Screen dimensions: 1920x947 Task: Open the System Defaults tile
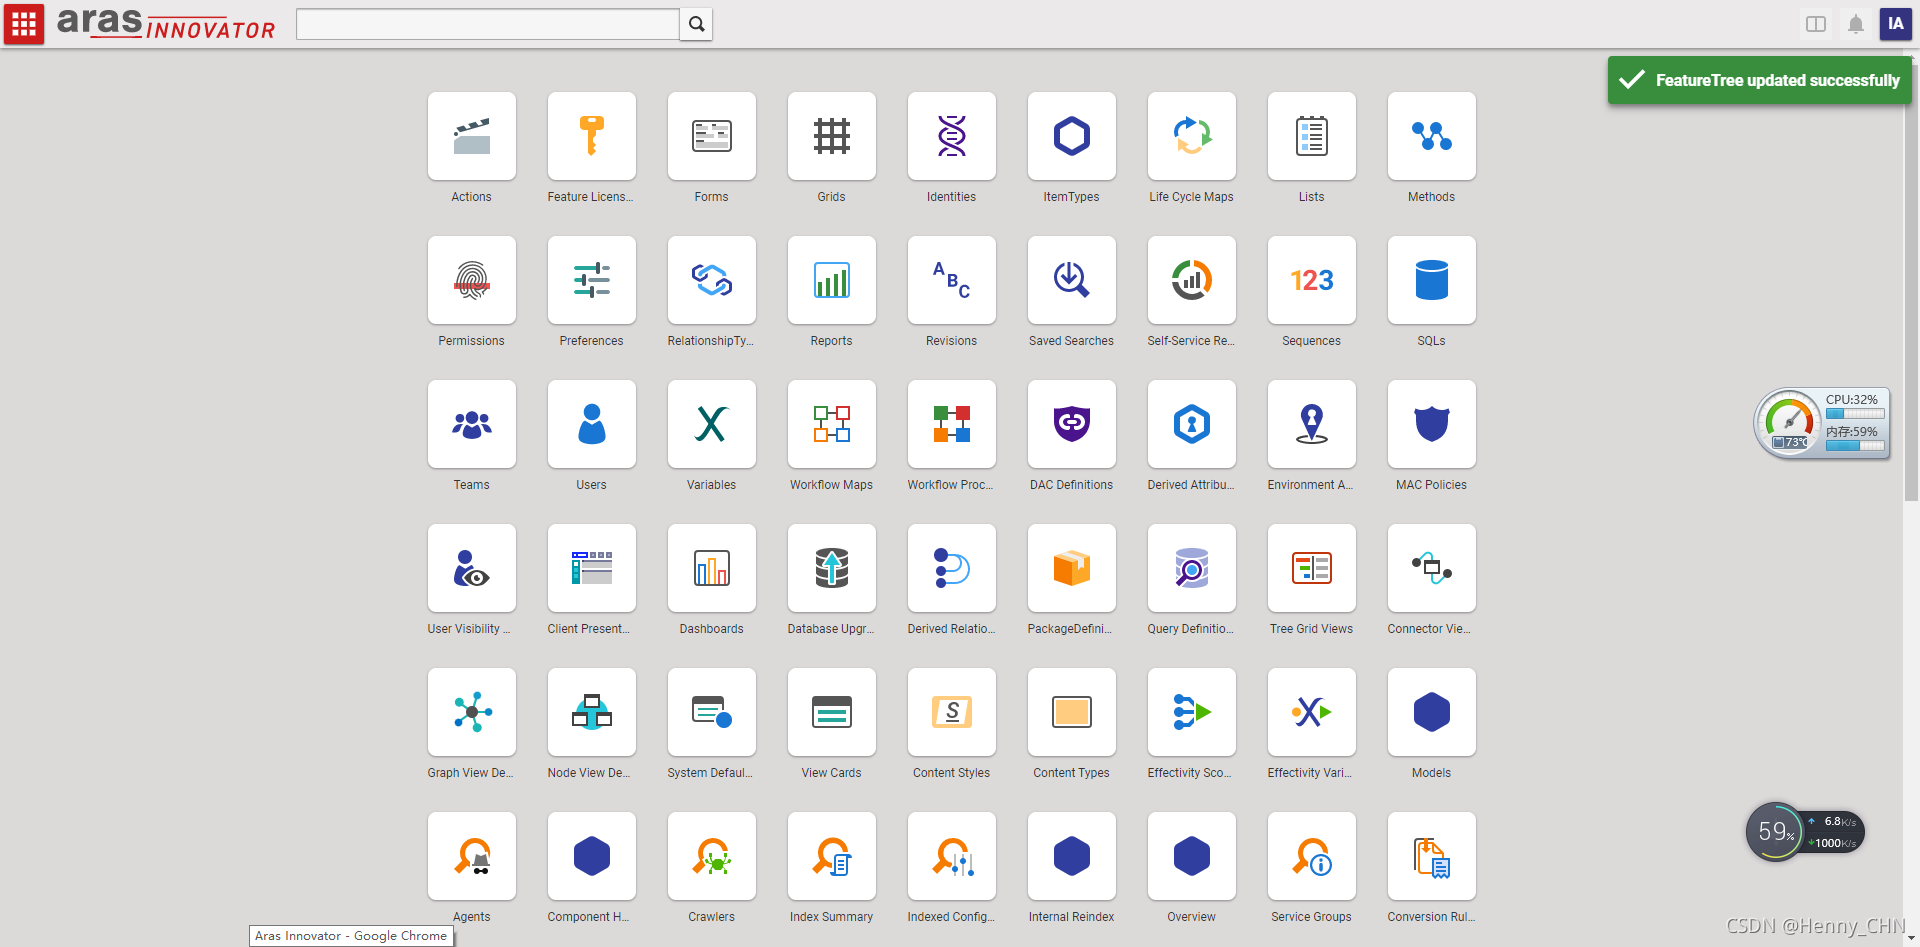coord(712,712)
